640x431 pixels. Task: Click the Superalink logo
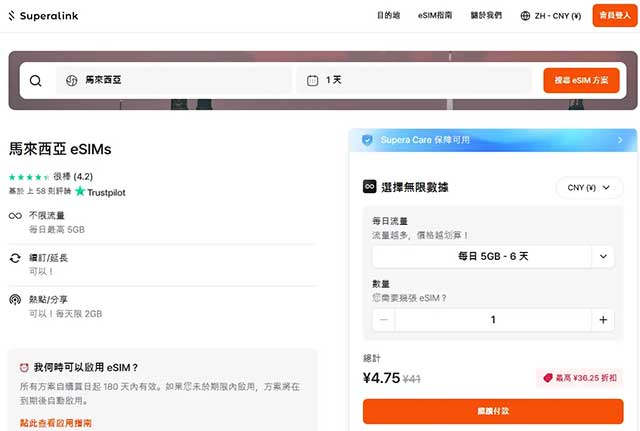coord(44,16)
